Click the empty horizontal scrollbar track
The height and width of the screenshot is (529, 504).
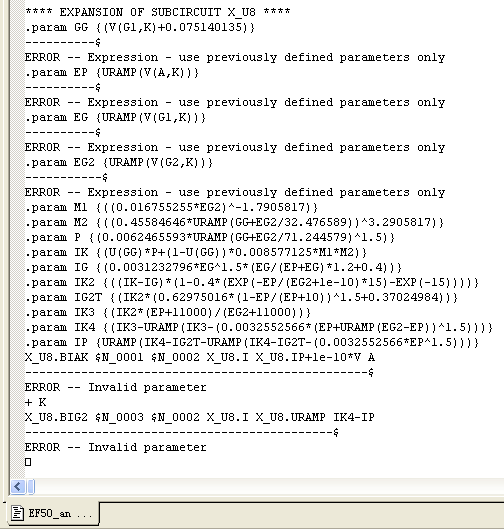coord(269,486)
